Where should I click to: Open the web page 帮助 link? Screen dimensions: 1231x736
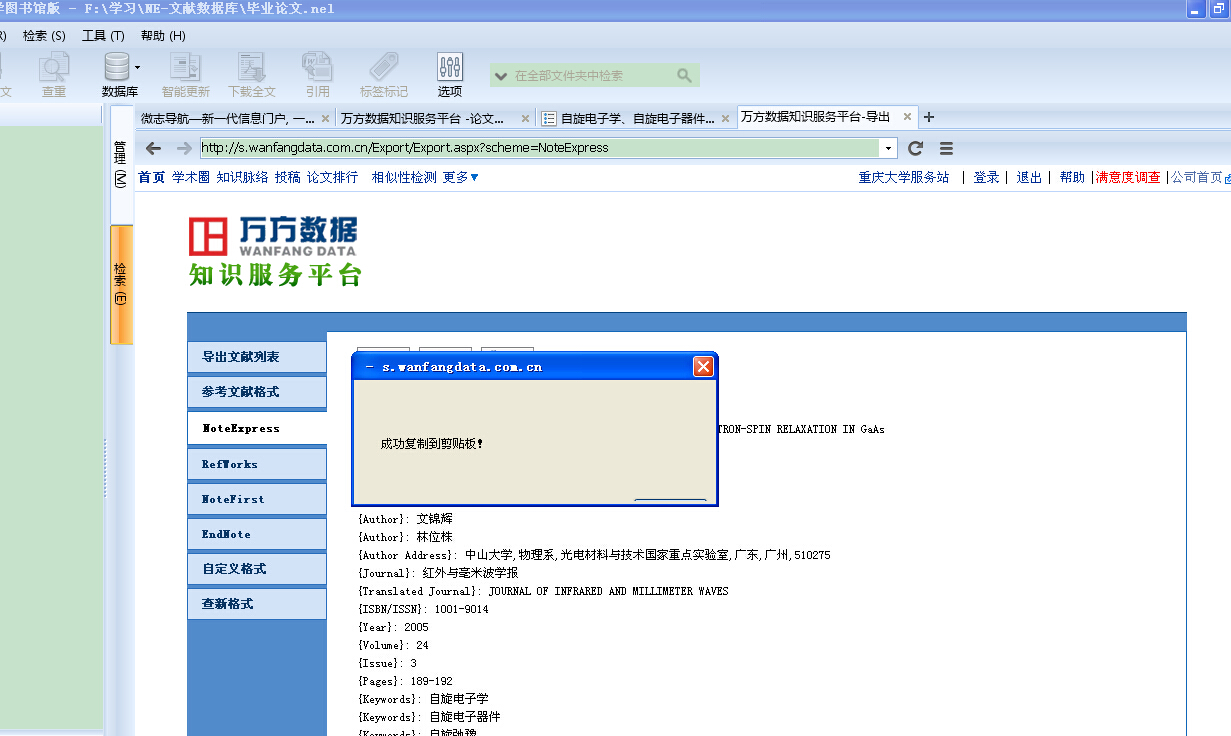tap(1072, 177)
